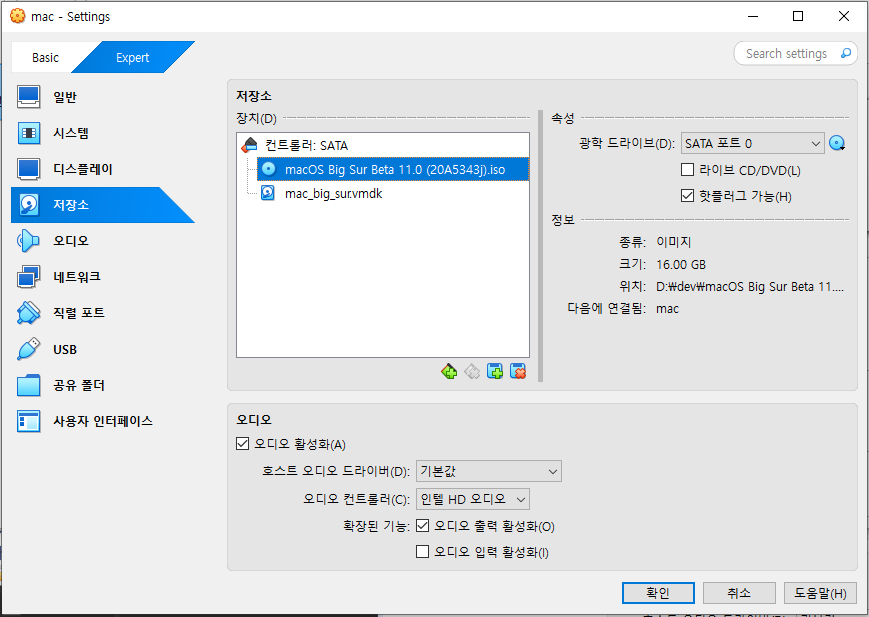Select the 저장소 disk icon in sidebar
Image resolution: width=869 pixels, height=617 pixels.
pyautogui.click(x=28, y=205)
